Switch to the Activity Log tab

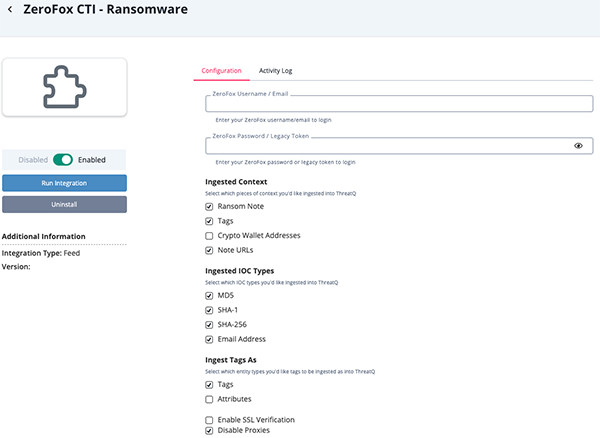pyautogui.click(x=276, y=71)
